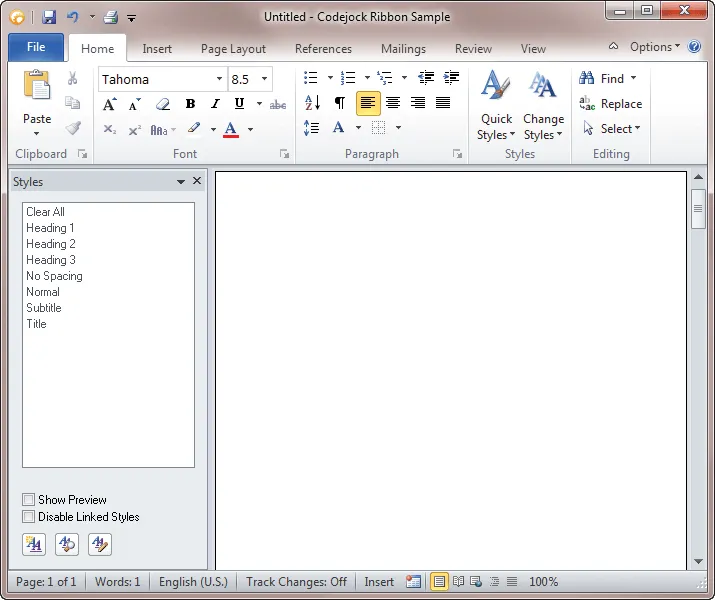
Task: Open the Font dialog launcher
Action: click(285, 154)
